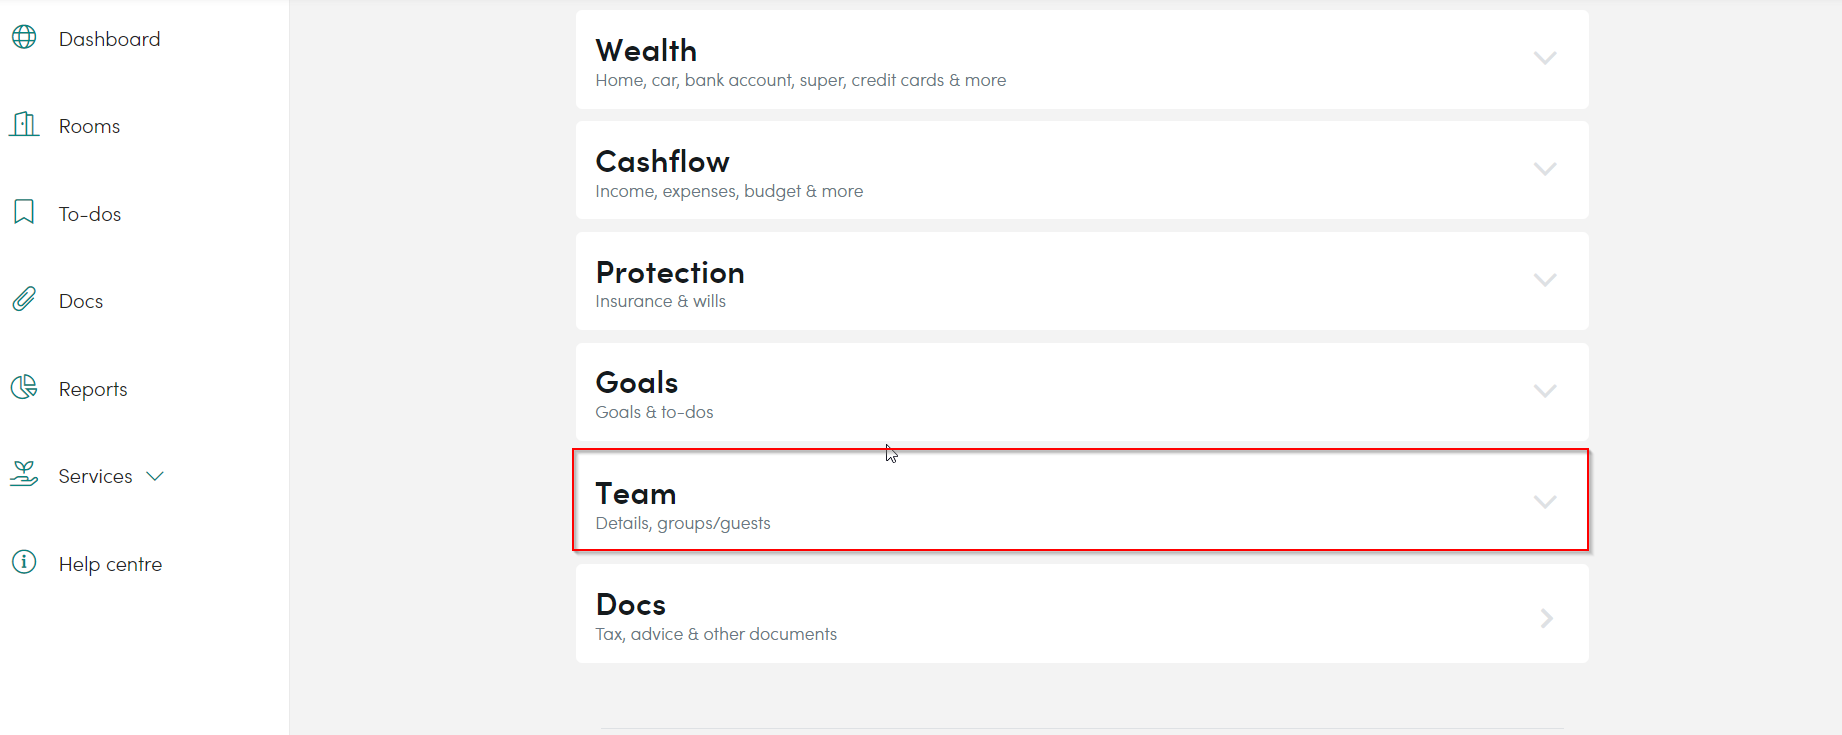1842x735 pixels.
Task: Open Help centre link
Action: (110, 564)
